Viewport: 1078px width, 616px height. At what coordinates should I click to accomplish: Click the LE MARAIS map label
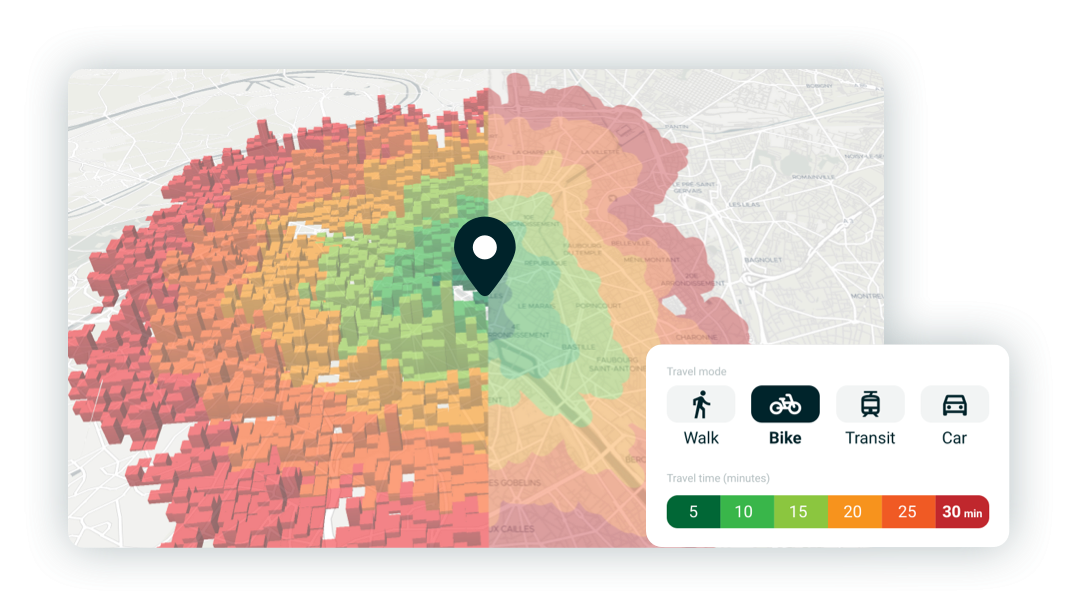point(536,305)
